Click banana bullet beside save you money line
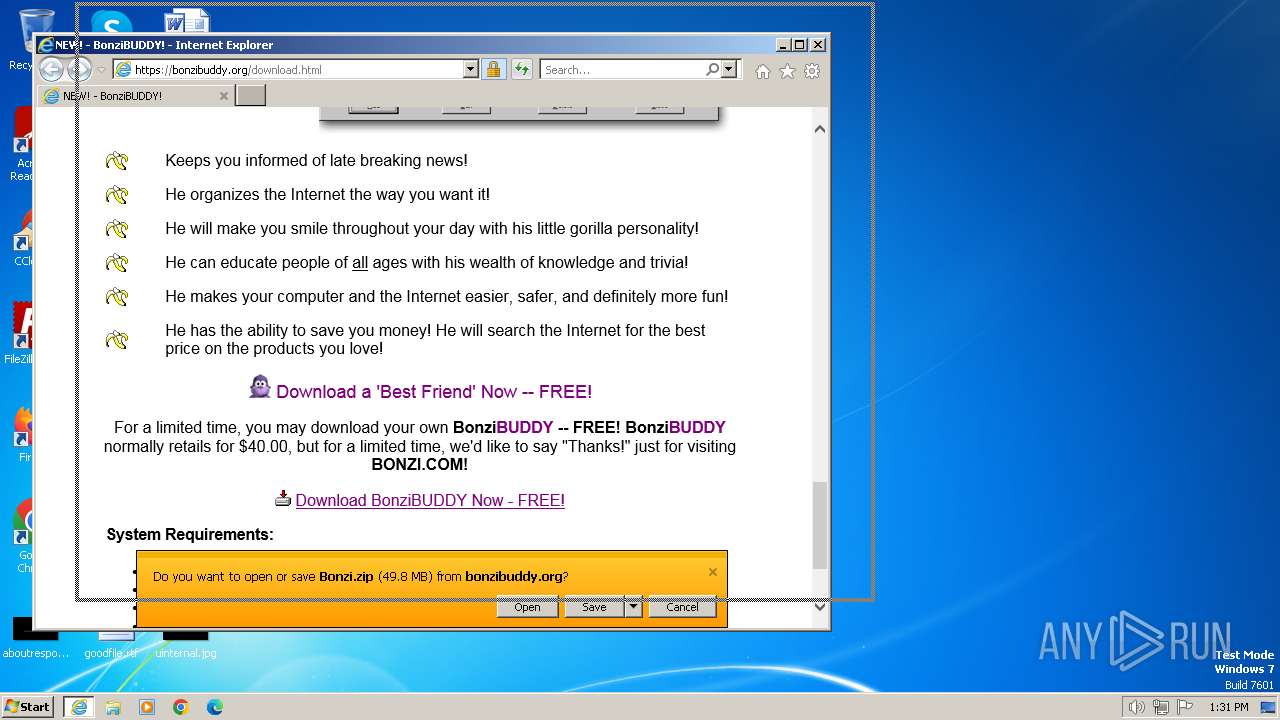 pos(117,340)
